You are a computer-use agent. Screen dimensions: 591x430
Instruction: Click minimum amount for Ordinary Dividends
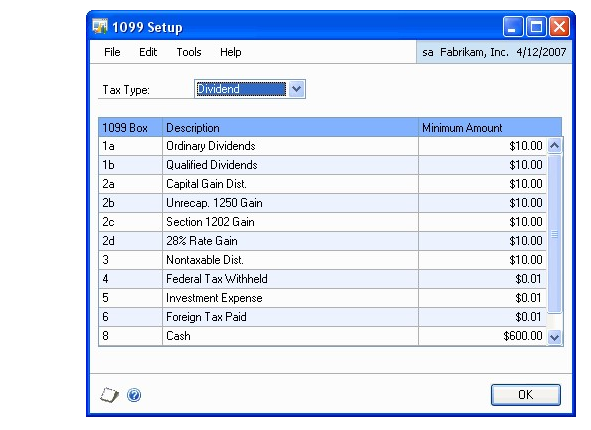482,146
